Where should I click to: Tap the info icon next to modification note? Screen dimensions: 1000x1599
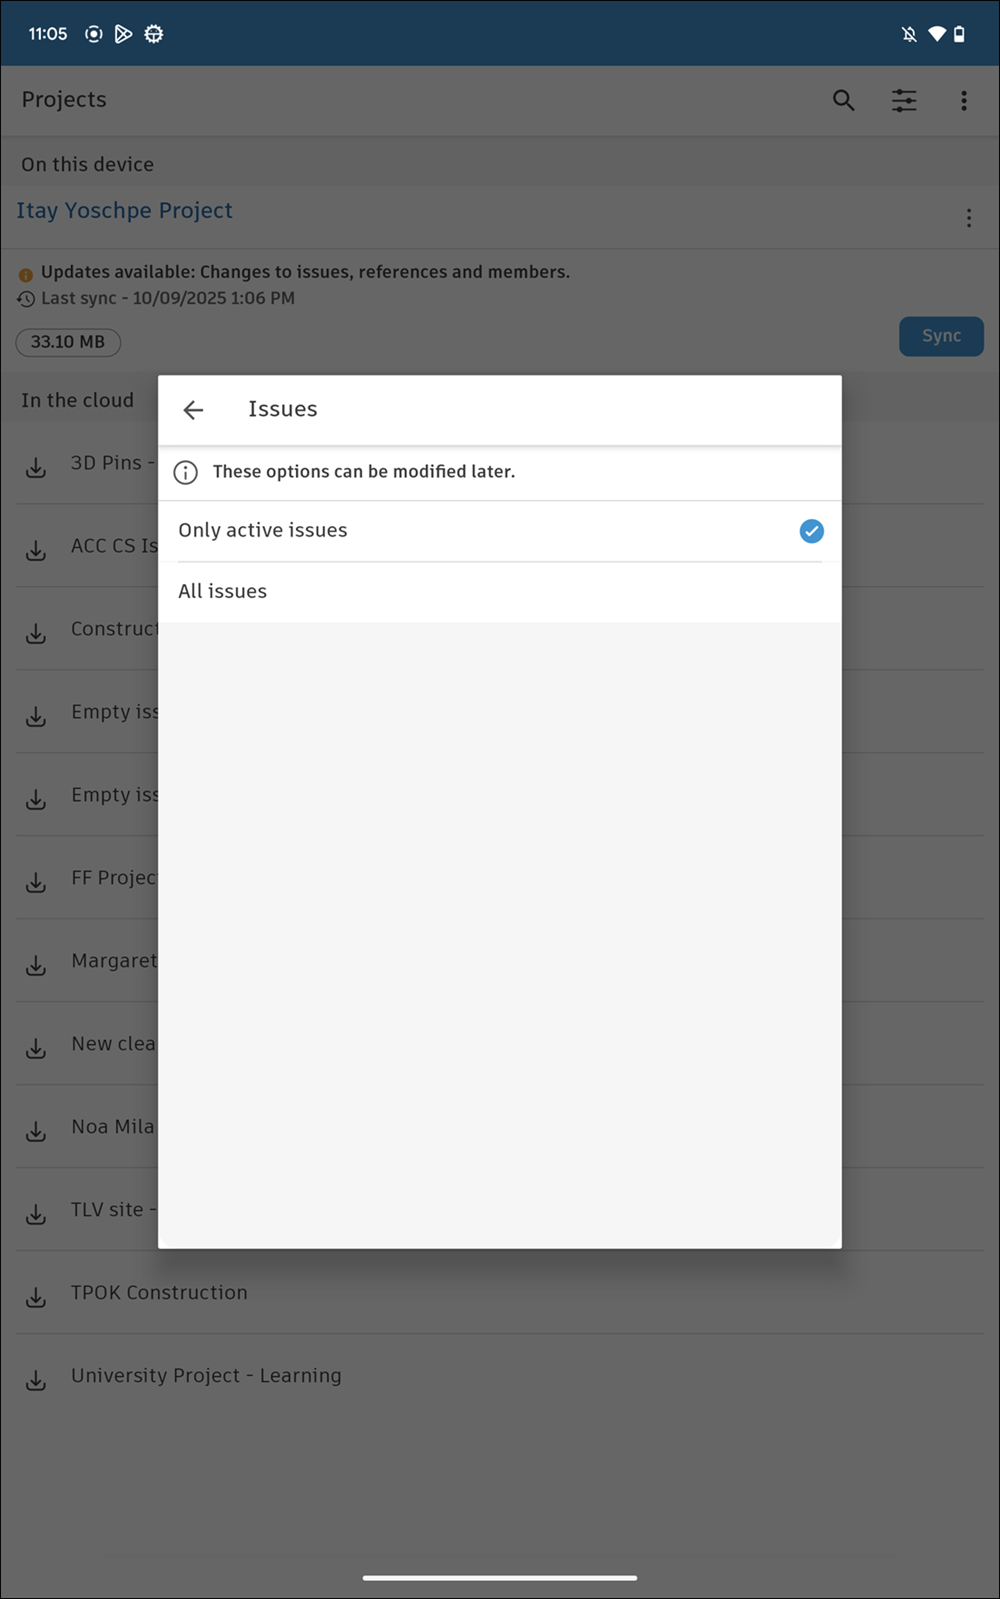[186, 472]
